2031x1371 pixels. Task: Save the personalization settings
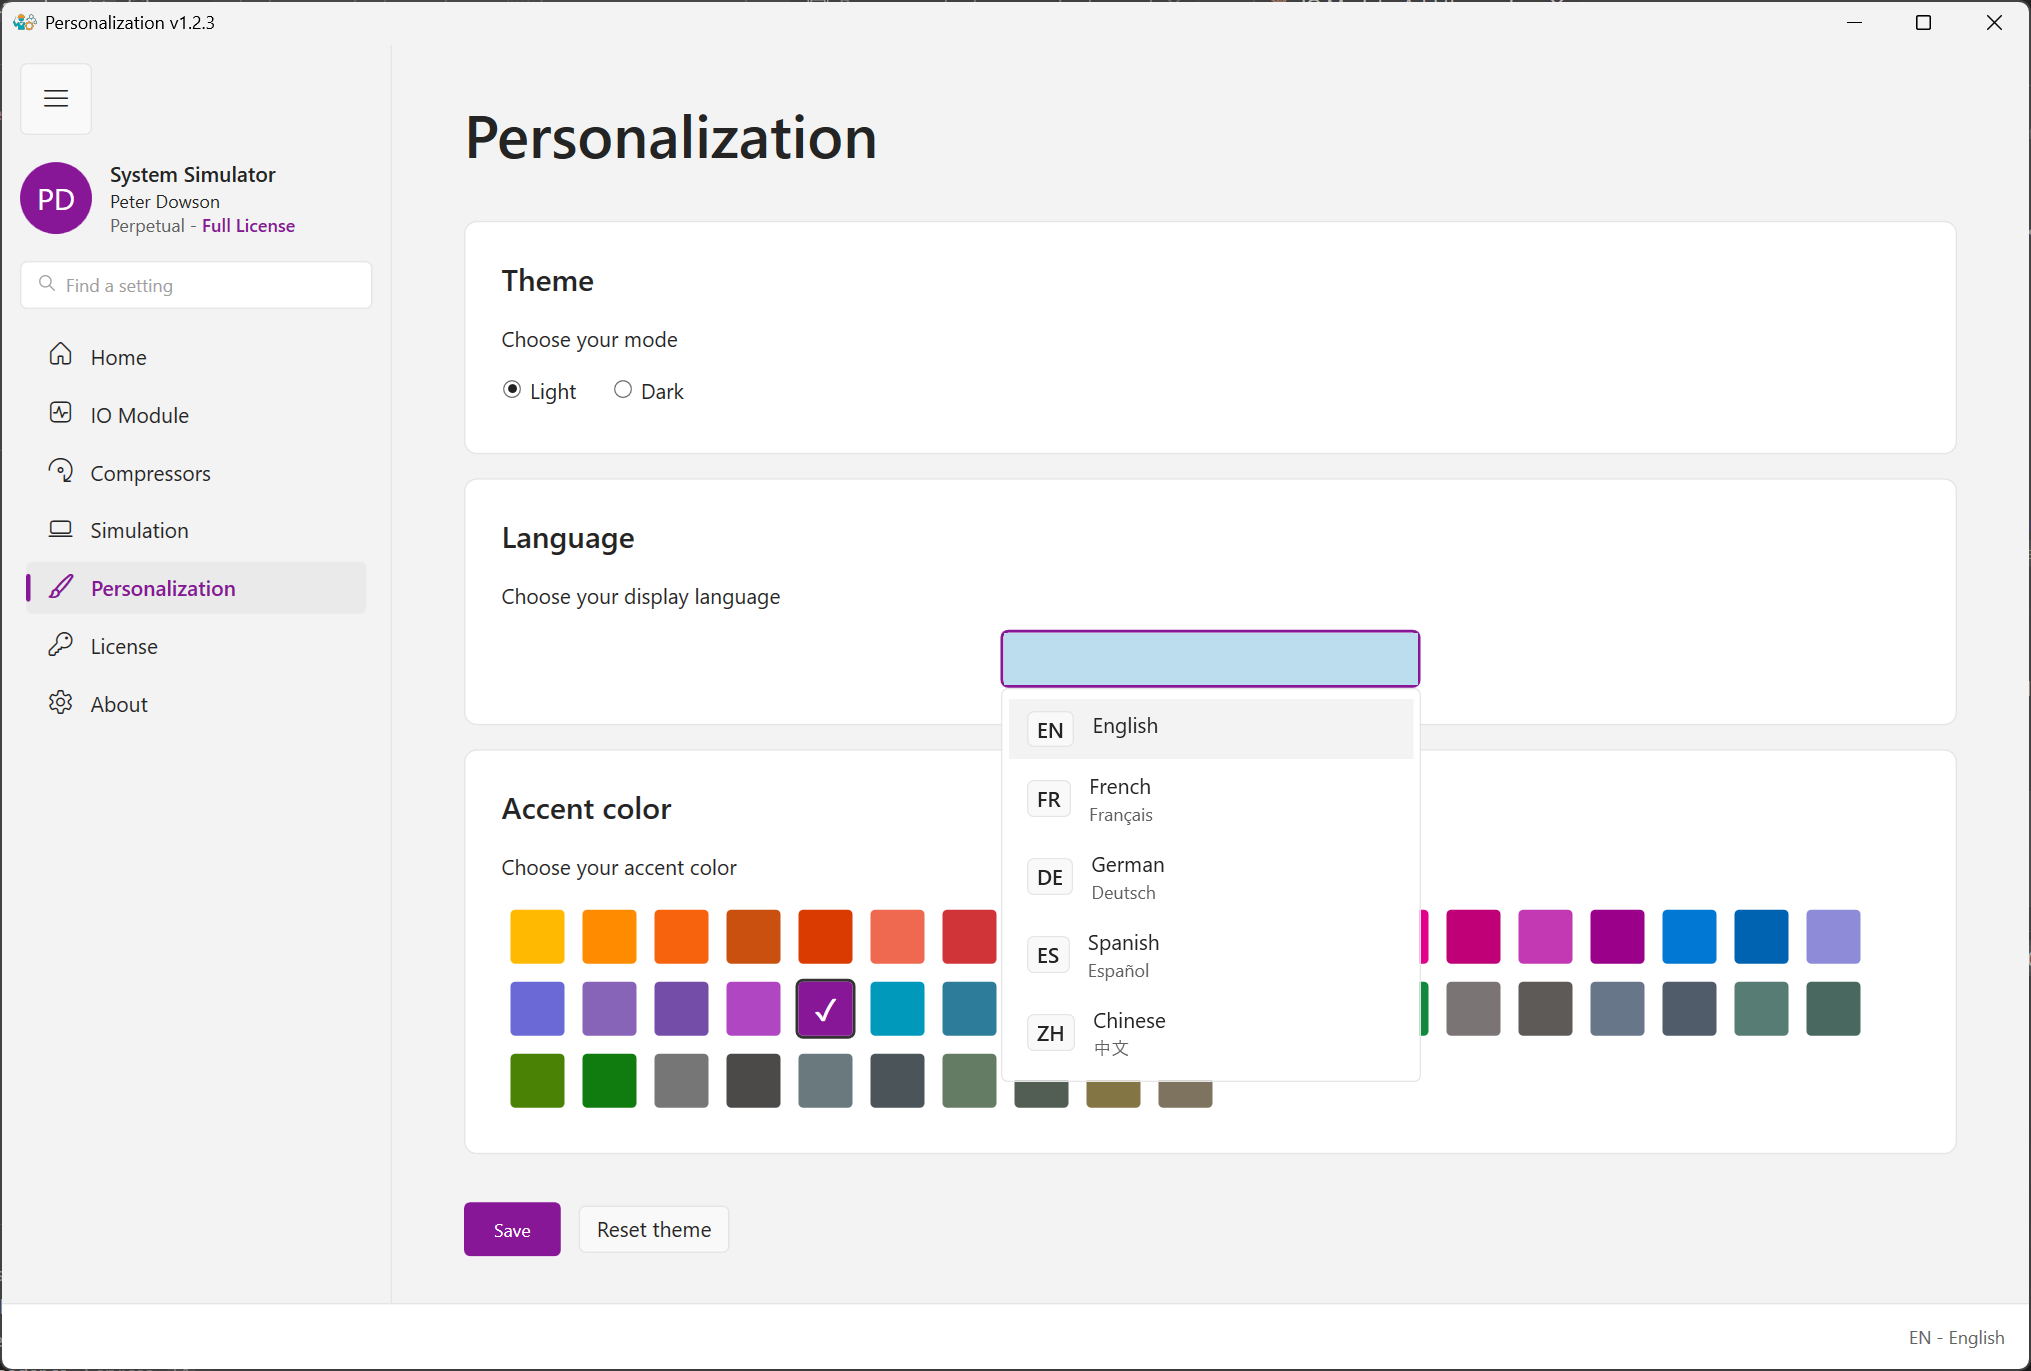click(x=512, y=1229)
